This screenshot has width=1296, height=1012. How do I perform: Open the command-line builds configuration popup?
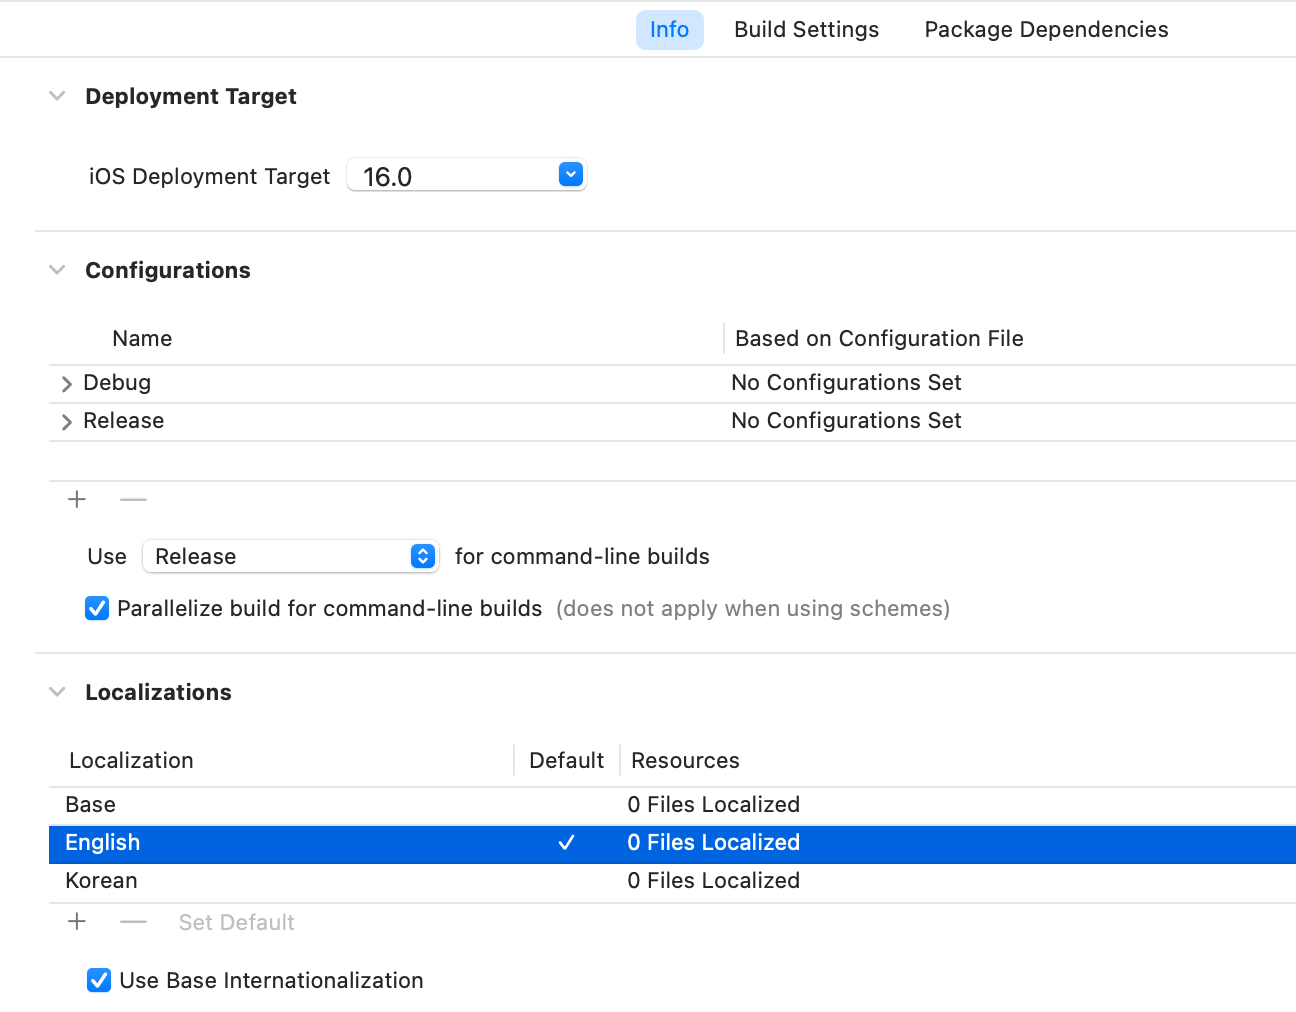pyautogui.click(x=423, y=556)
